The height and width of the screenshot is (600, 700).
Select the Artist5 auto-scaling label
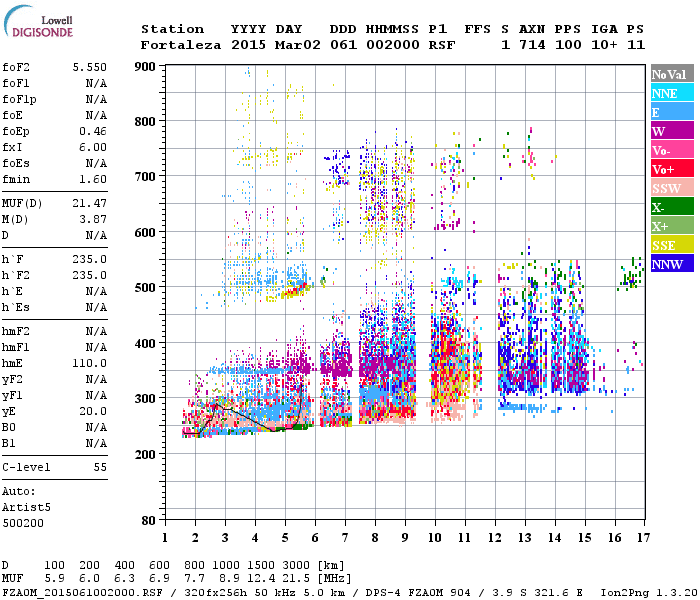click(x=28, y=507)
